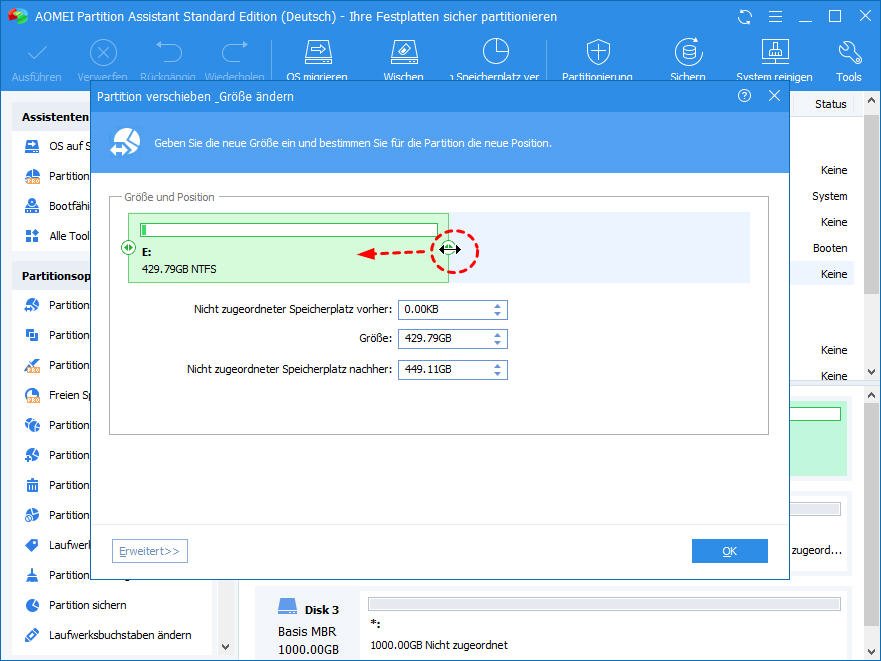Click the Bootfähig media sidebar icon
The image size is (881, 661).
click(x=32, y=206)
